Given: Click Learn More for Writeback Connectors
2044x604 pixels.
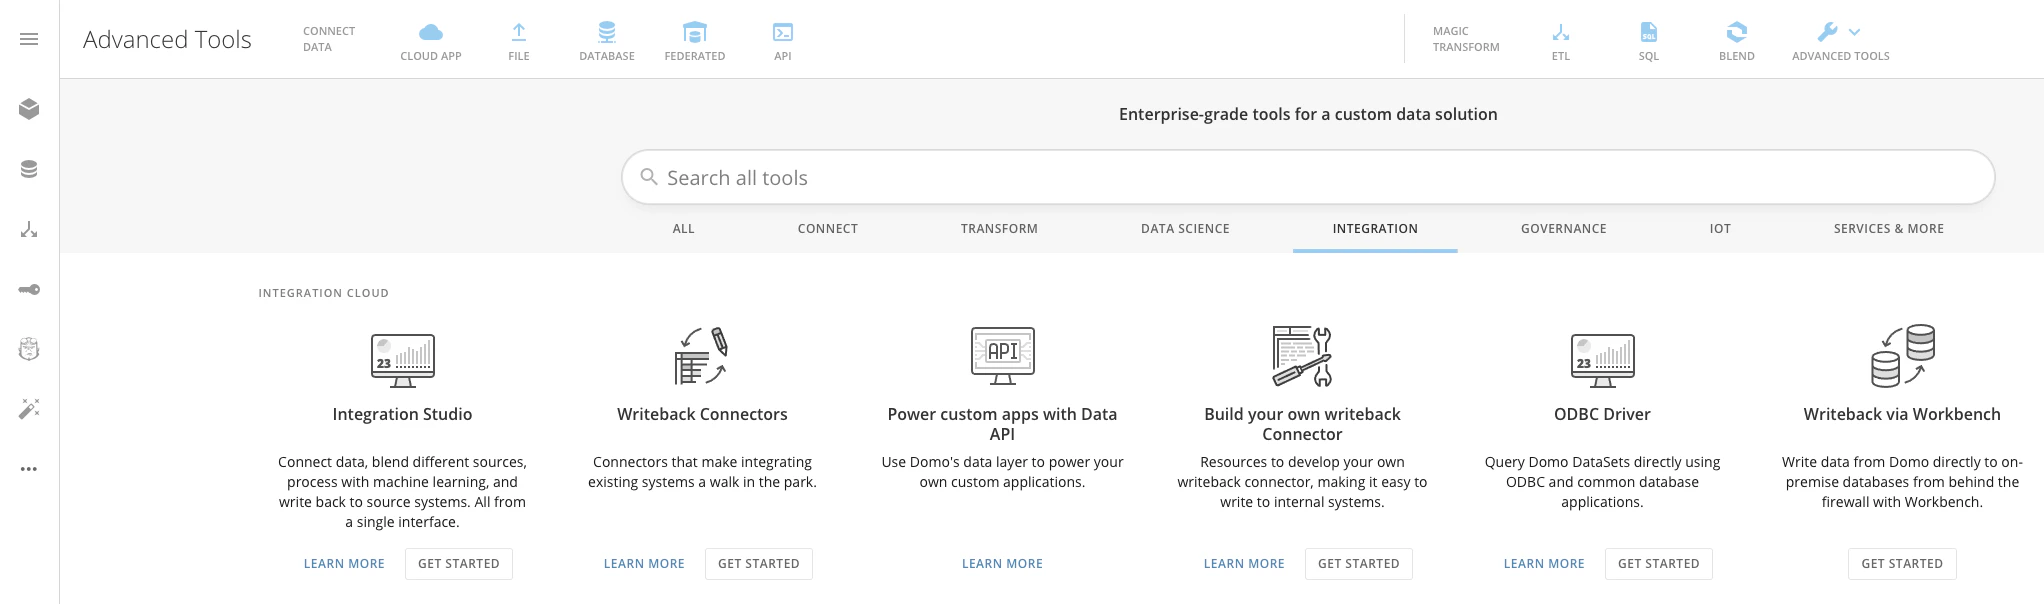Looking at the screenshot, I should coord(644,564).
